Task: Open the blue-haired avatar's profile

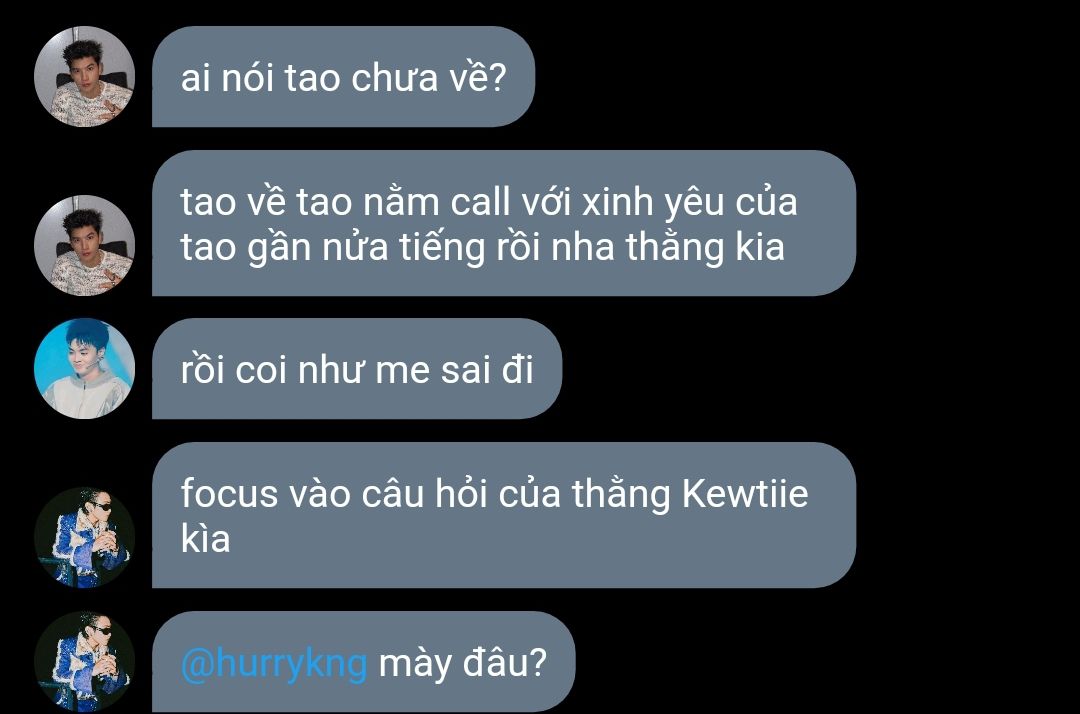Action: pos(84,368)
